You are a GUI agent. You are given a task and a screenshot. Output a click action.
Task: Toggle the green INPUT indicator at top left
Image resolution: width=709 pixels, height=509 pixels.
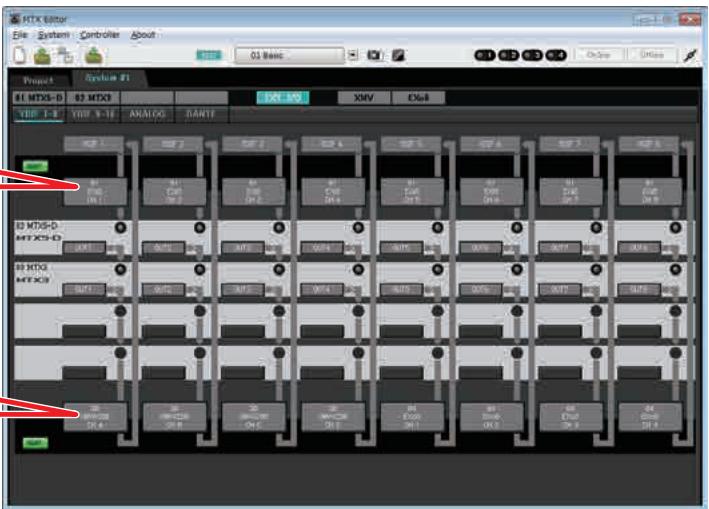35,166
